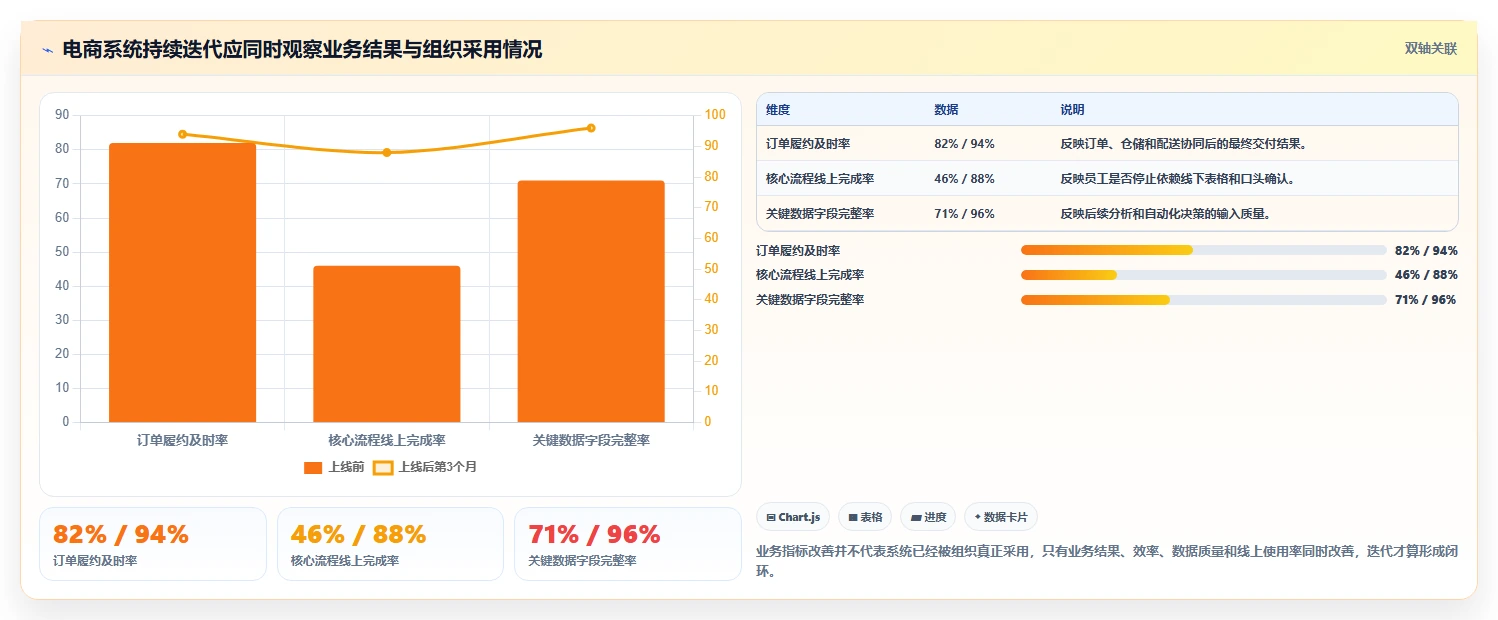Viewport: 1498px width, 620px height.
Task: Click the 82% / 94% table cell
Action: (x=964, y=144)
